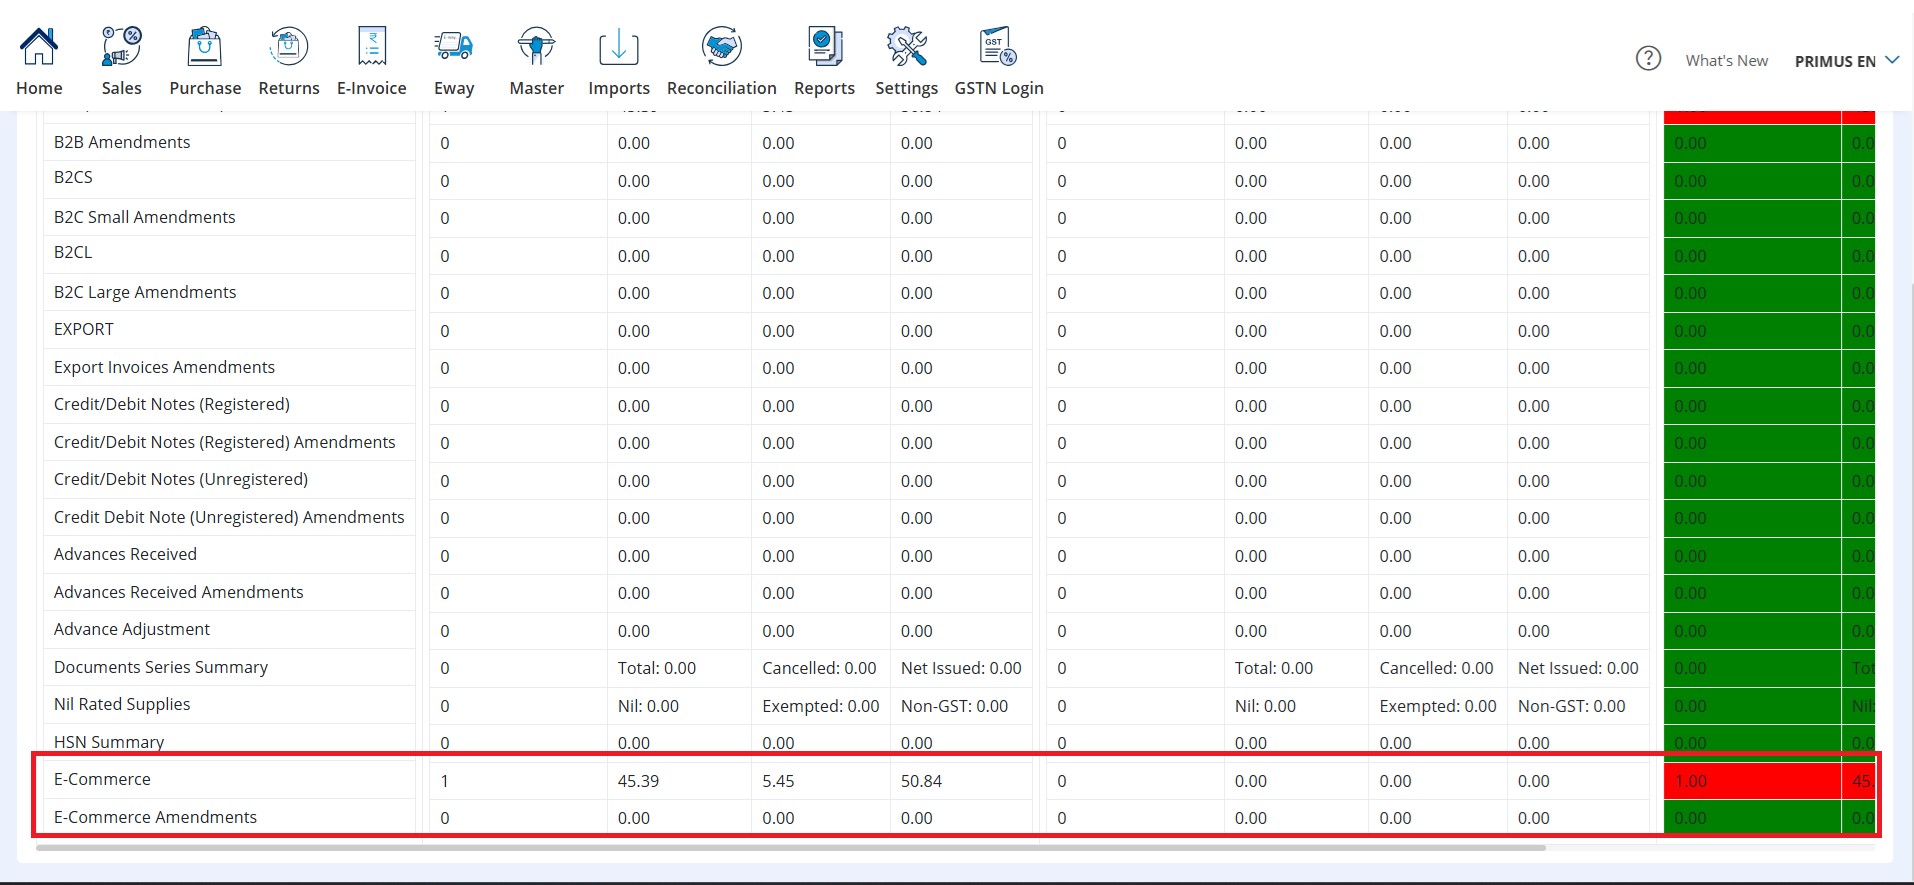Select the B2C Large Amendments row label
This screenshot has width=1914, height=885.
click(145, 292)
